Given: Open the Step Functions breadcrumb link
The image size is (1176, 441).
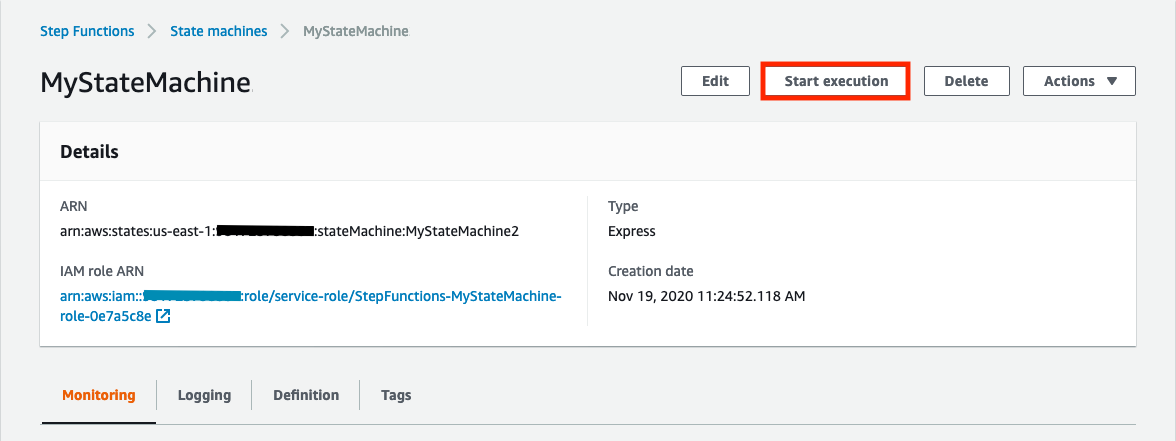Looking at the screenshot, I should [x=87, y=31].
